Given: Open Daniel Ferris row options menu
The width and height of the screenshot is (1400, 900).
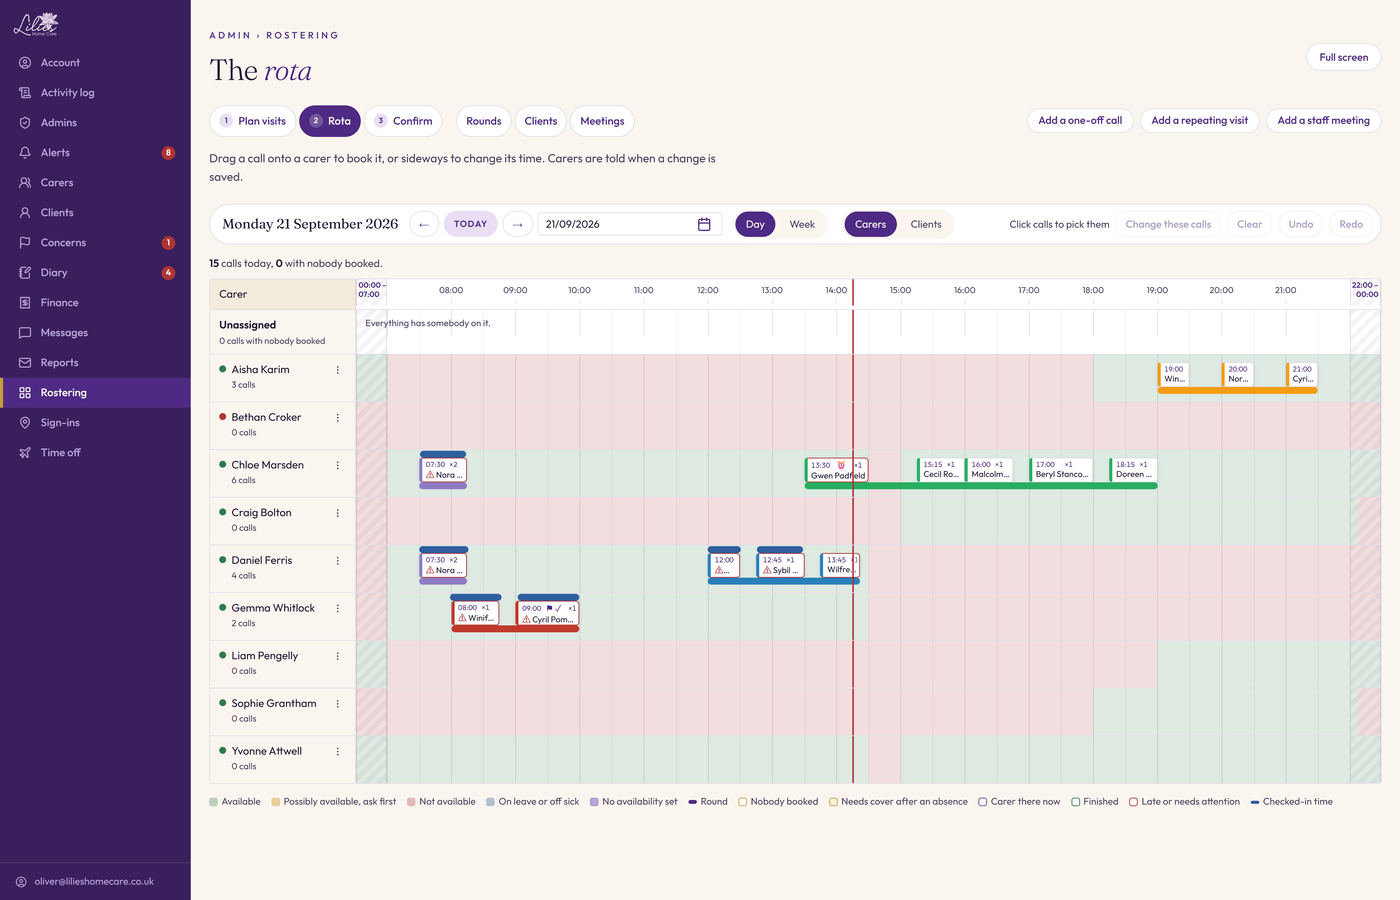Looking at the screenshot, I should coord(338,561).
